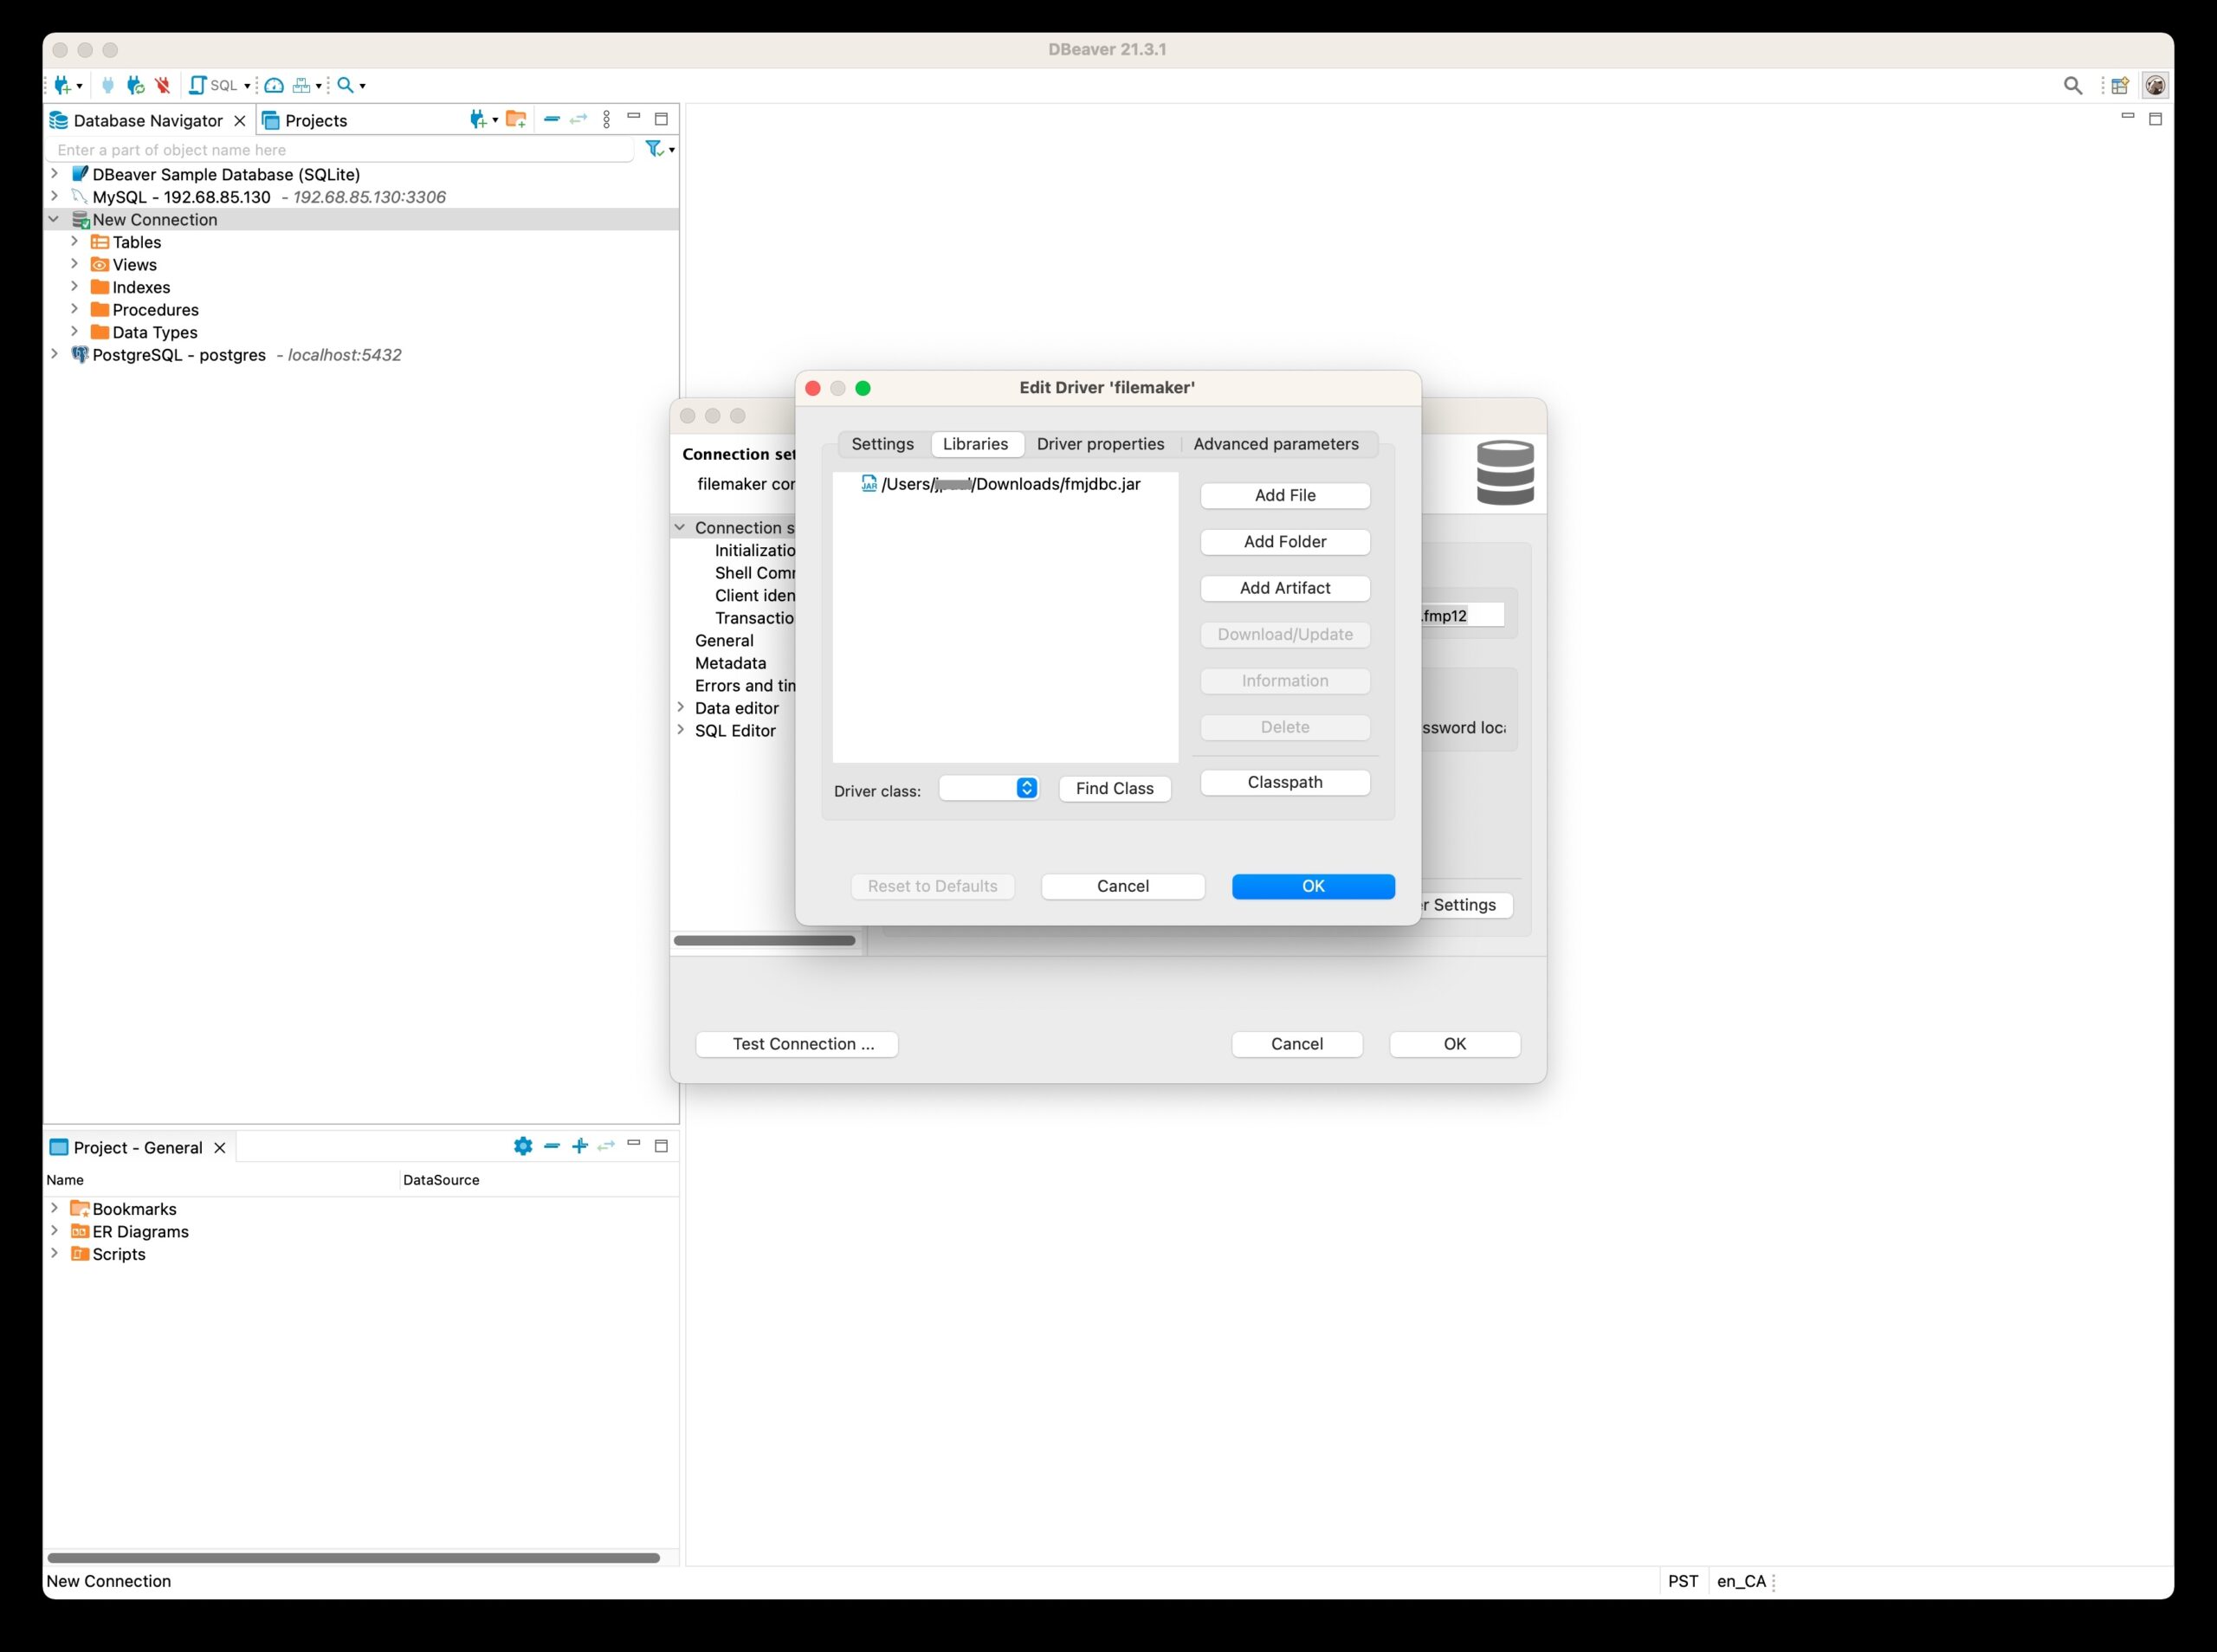This screenshot has width=2217, height=1652.
Task: Click the New Database Connection plug icon
Action: (63, 86)
